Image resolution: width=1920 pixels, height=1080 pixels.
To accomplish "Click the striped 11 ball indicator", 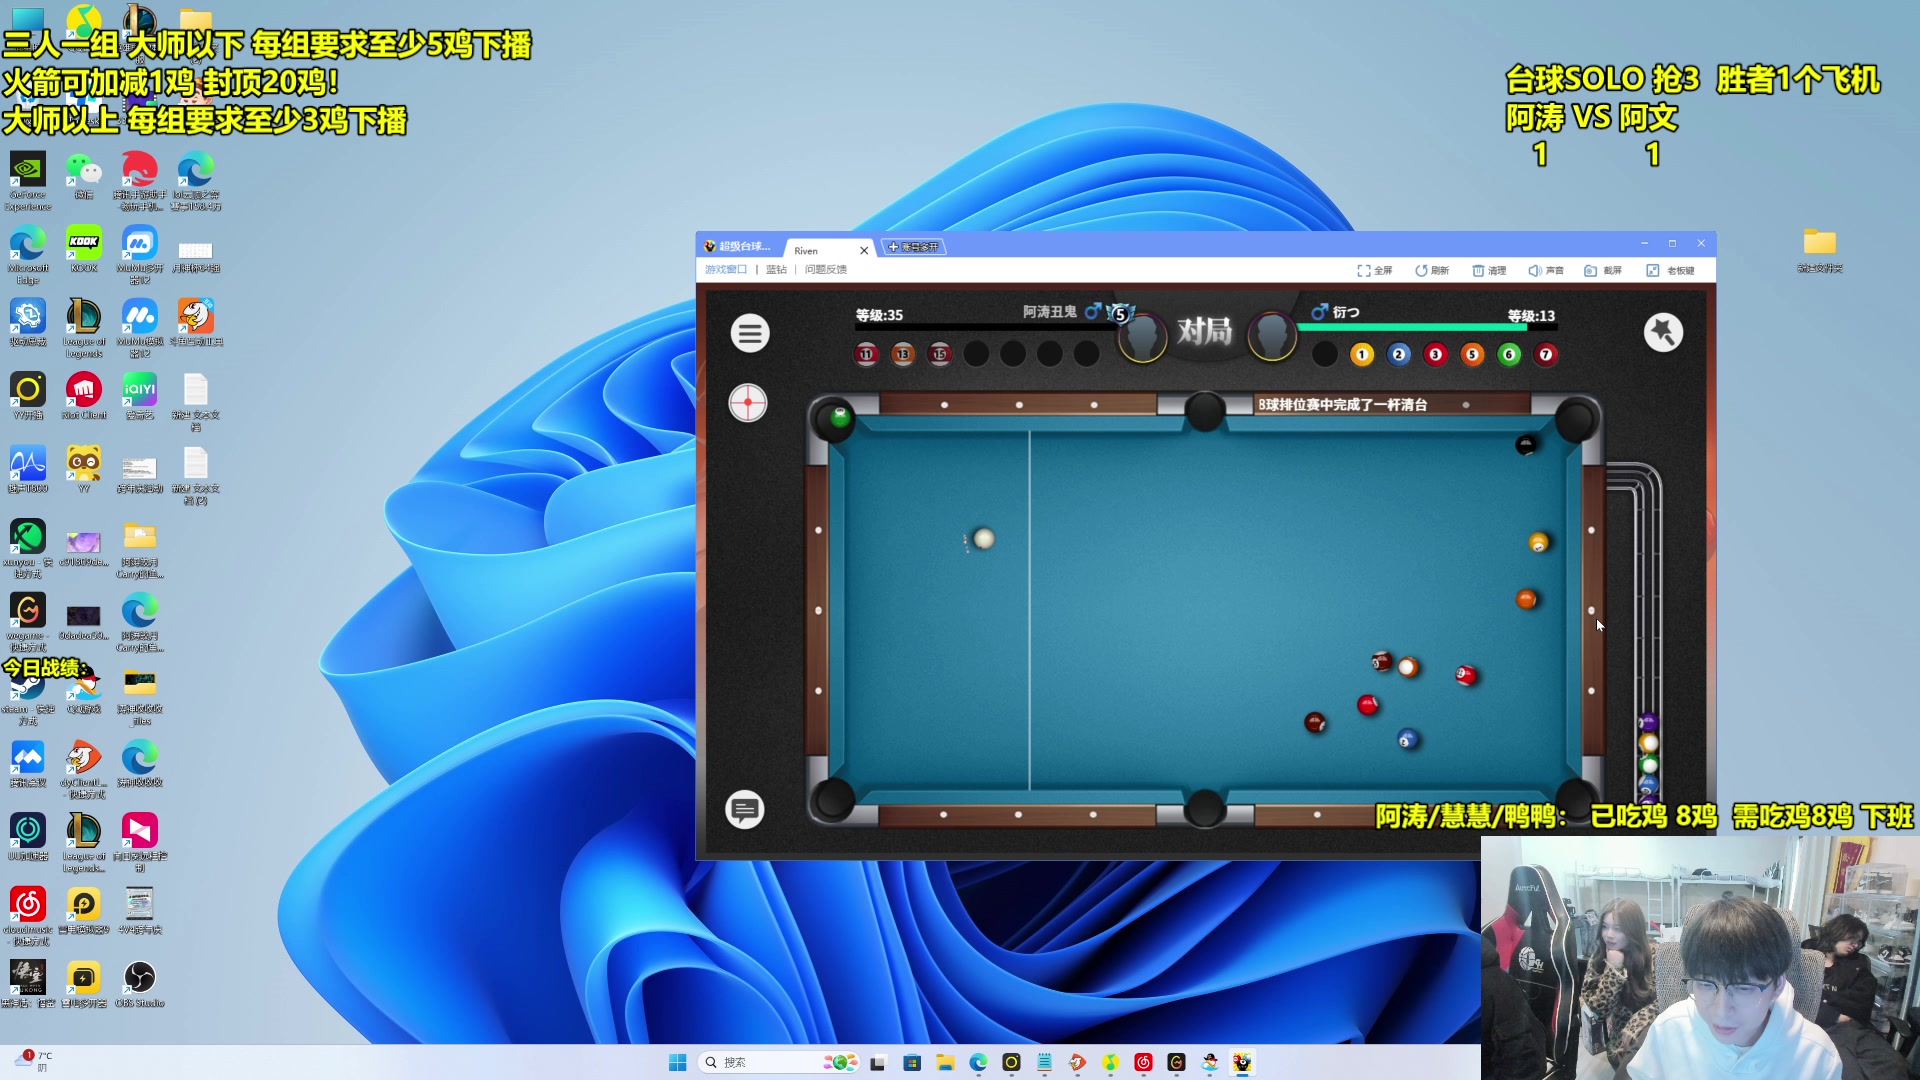I will pos(867,354).
